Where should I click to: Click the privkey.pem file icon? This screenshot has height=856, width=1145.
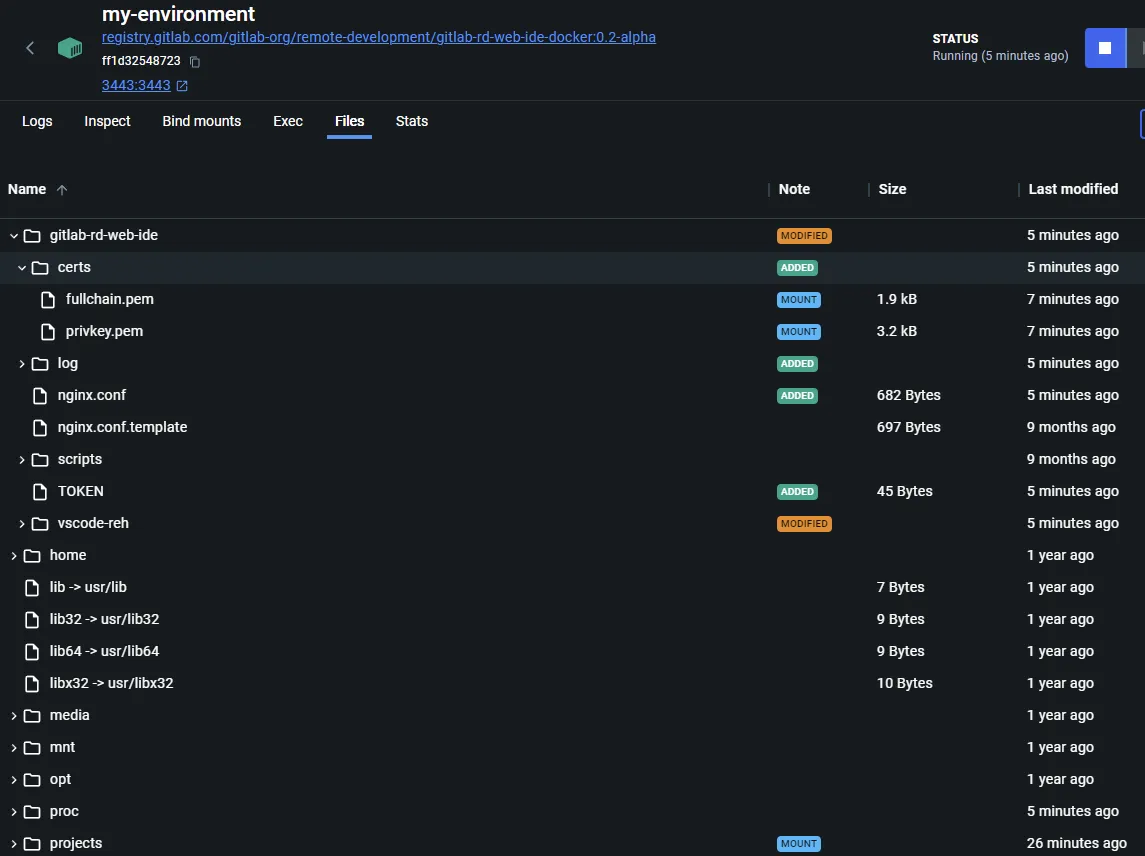pos(48,332)
